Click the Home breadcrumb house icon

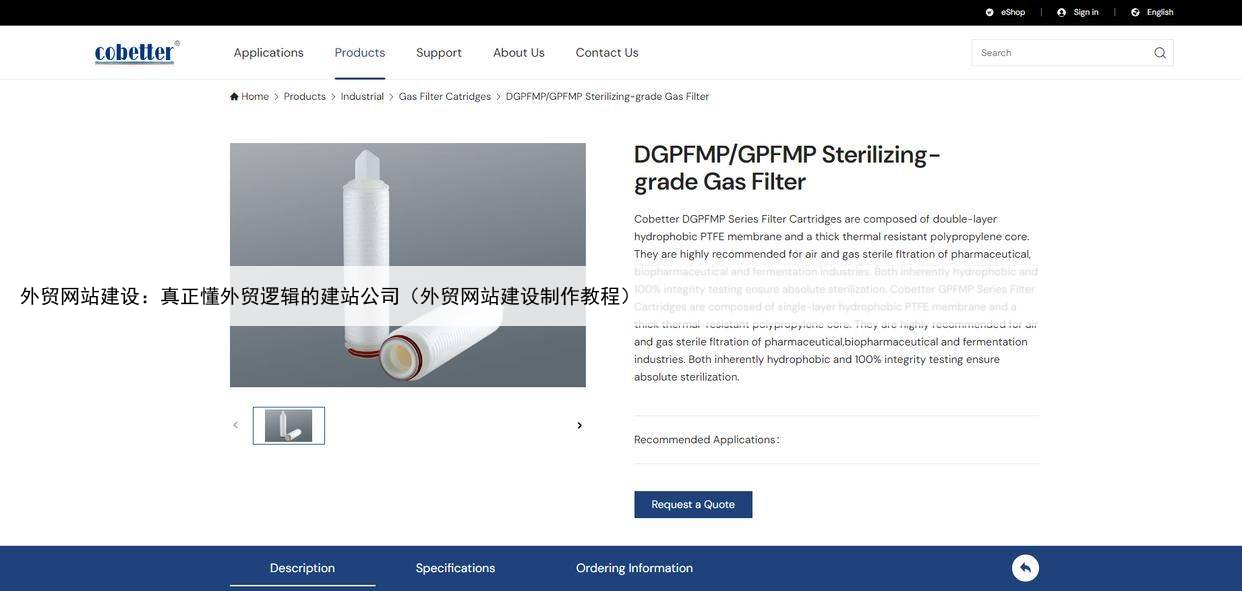pos(234,97)
